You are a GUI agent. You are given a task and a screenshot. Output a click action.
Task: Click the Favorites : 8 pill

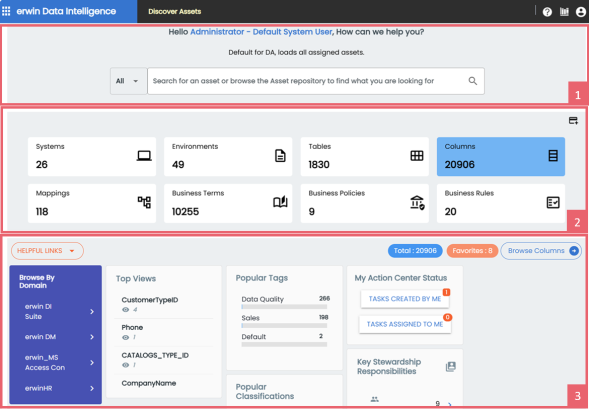pyautogui.click(x=472, y=251)
